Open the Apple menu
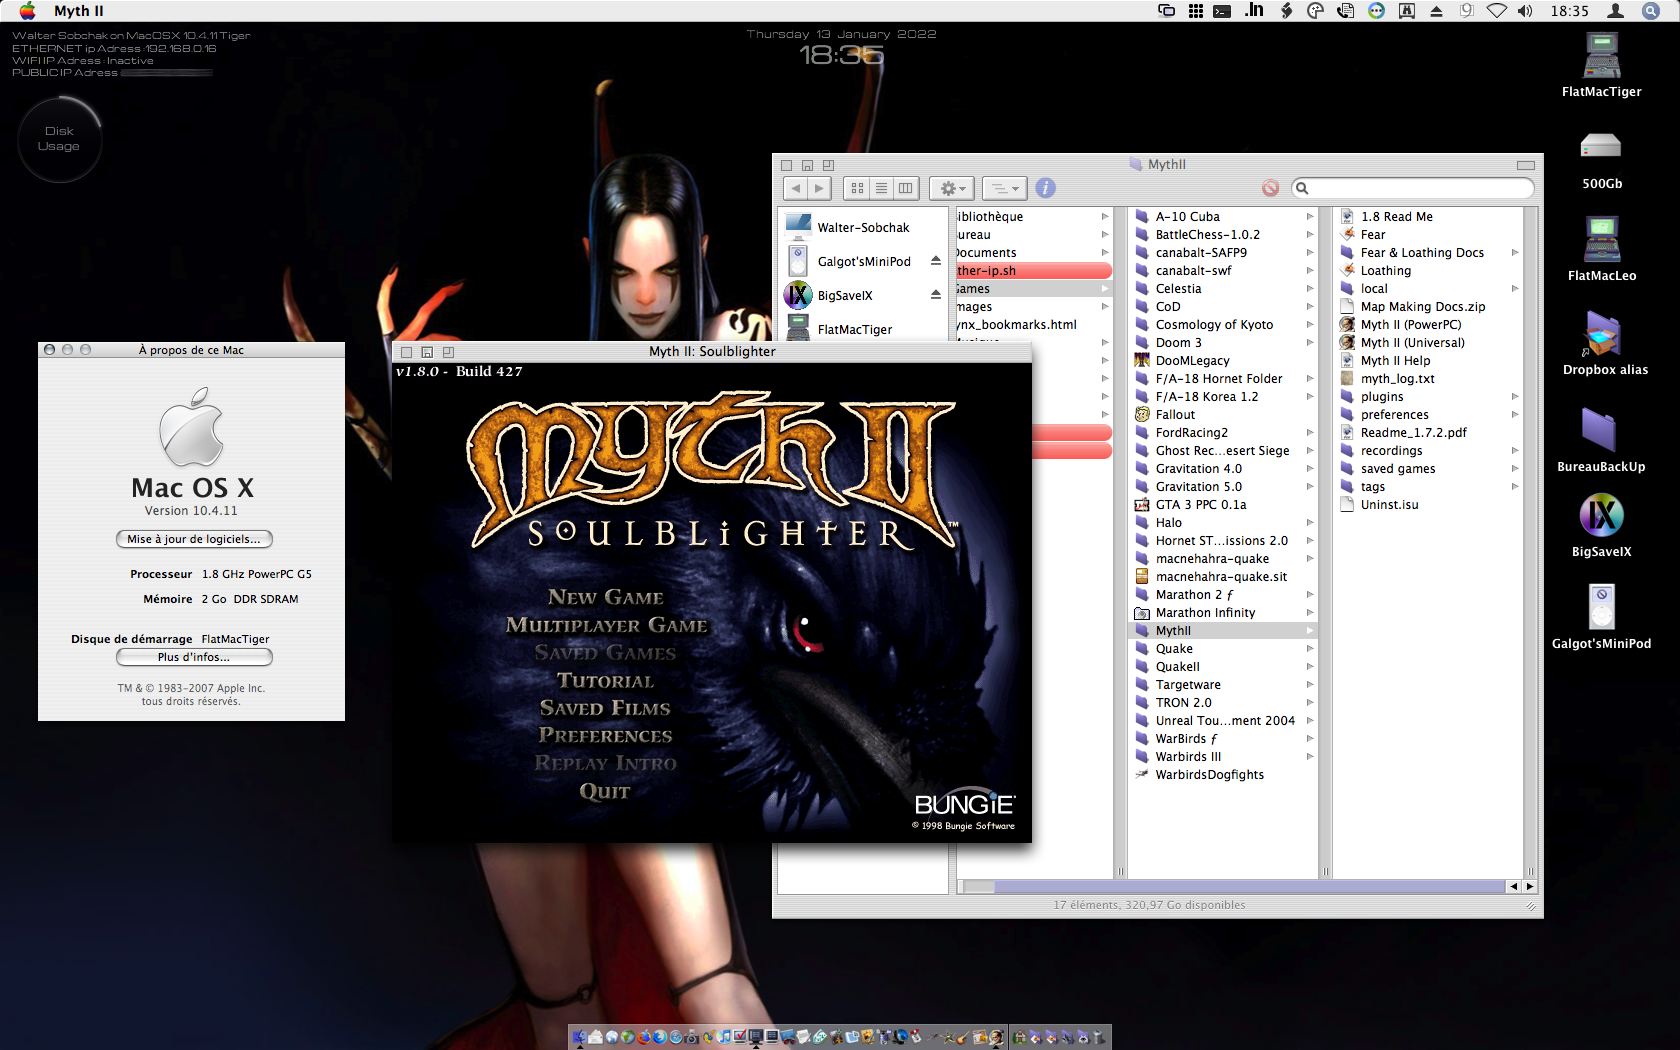Viewport: 1680px width, 1050px height. [27, 11]
